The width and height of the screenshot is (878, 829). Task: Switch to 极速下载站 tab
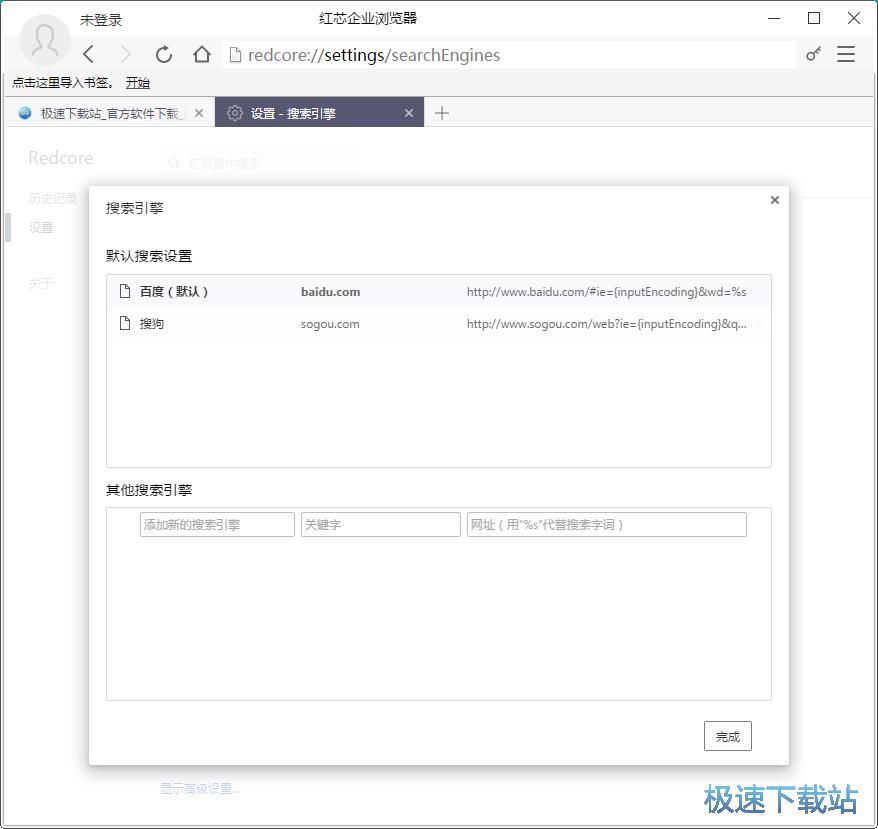click(x=110, y=113)
